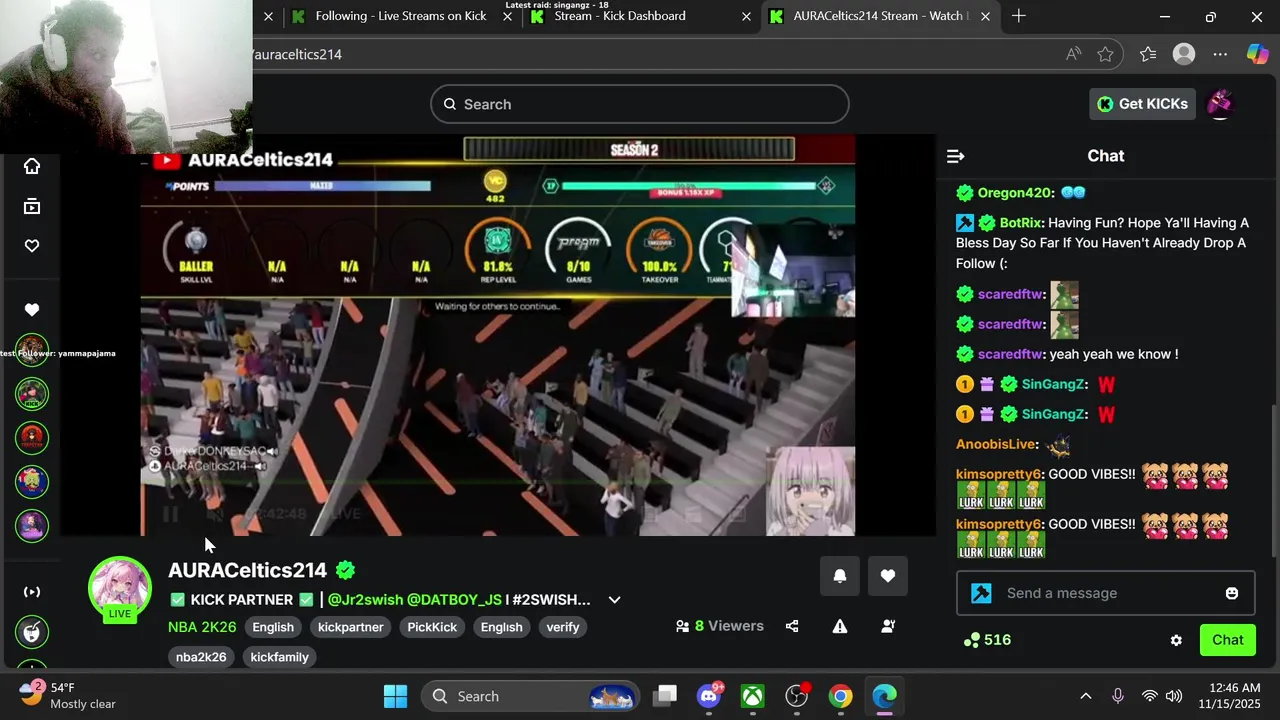Viewport: 1280px width, 720px height.
Task: Report stream with warning triangle icon
Action: click(840, 626)
